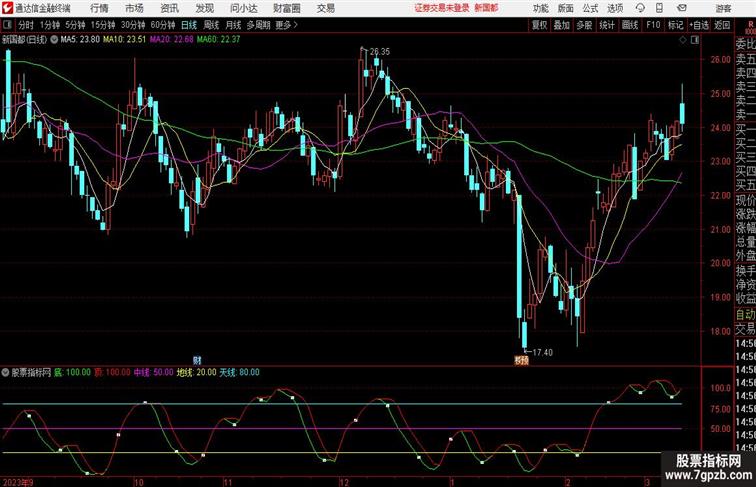Open the 公式 menu
The width and height of the screenshot is (756, 487).
tap(590, 8)
